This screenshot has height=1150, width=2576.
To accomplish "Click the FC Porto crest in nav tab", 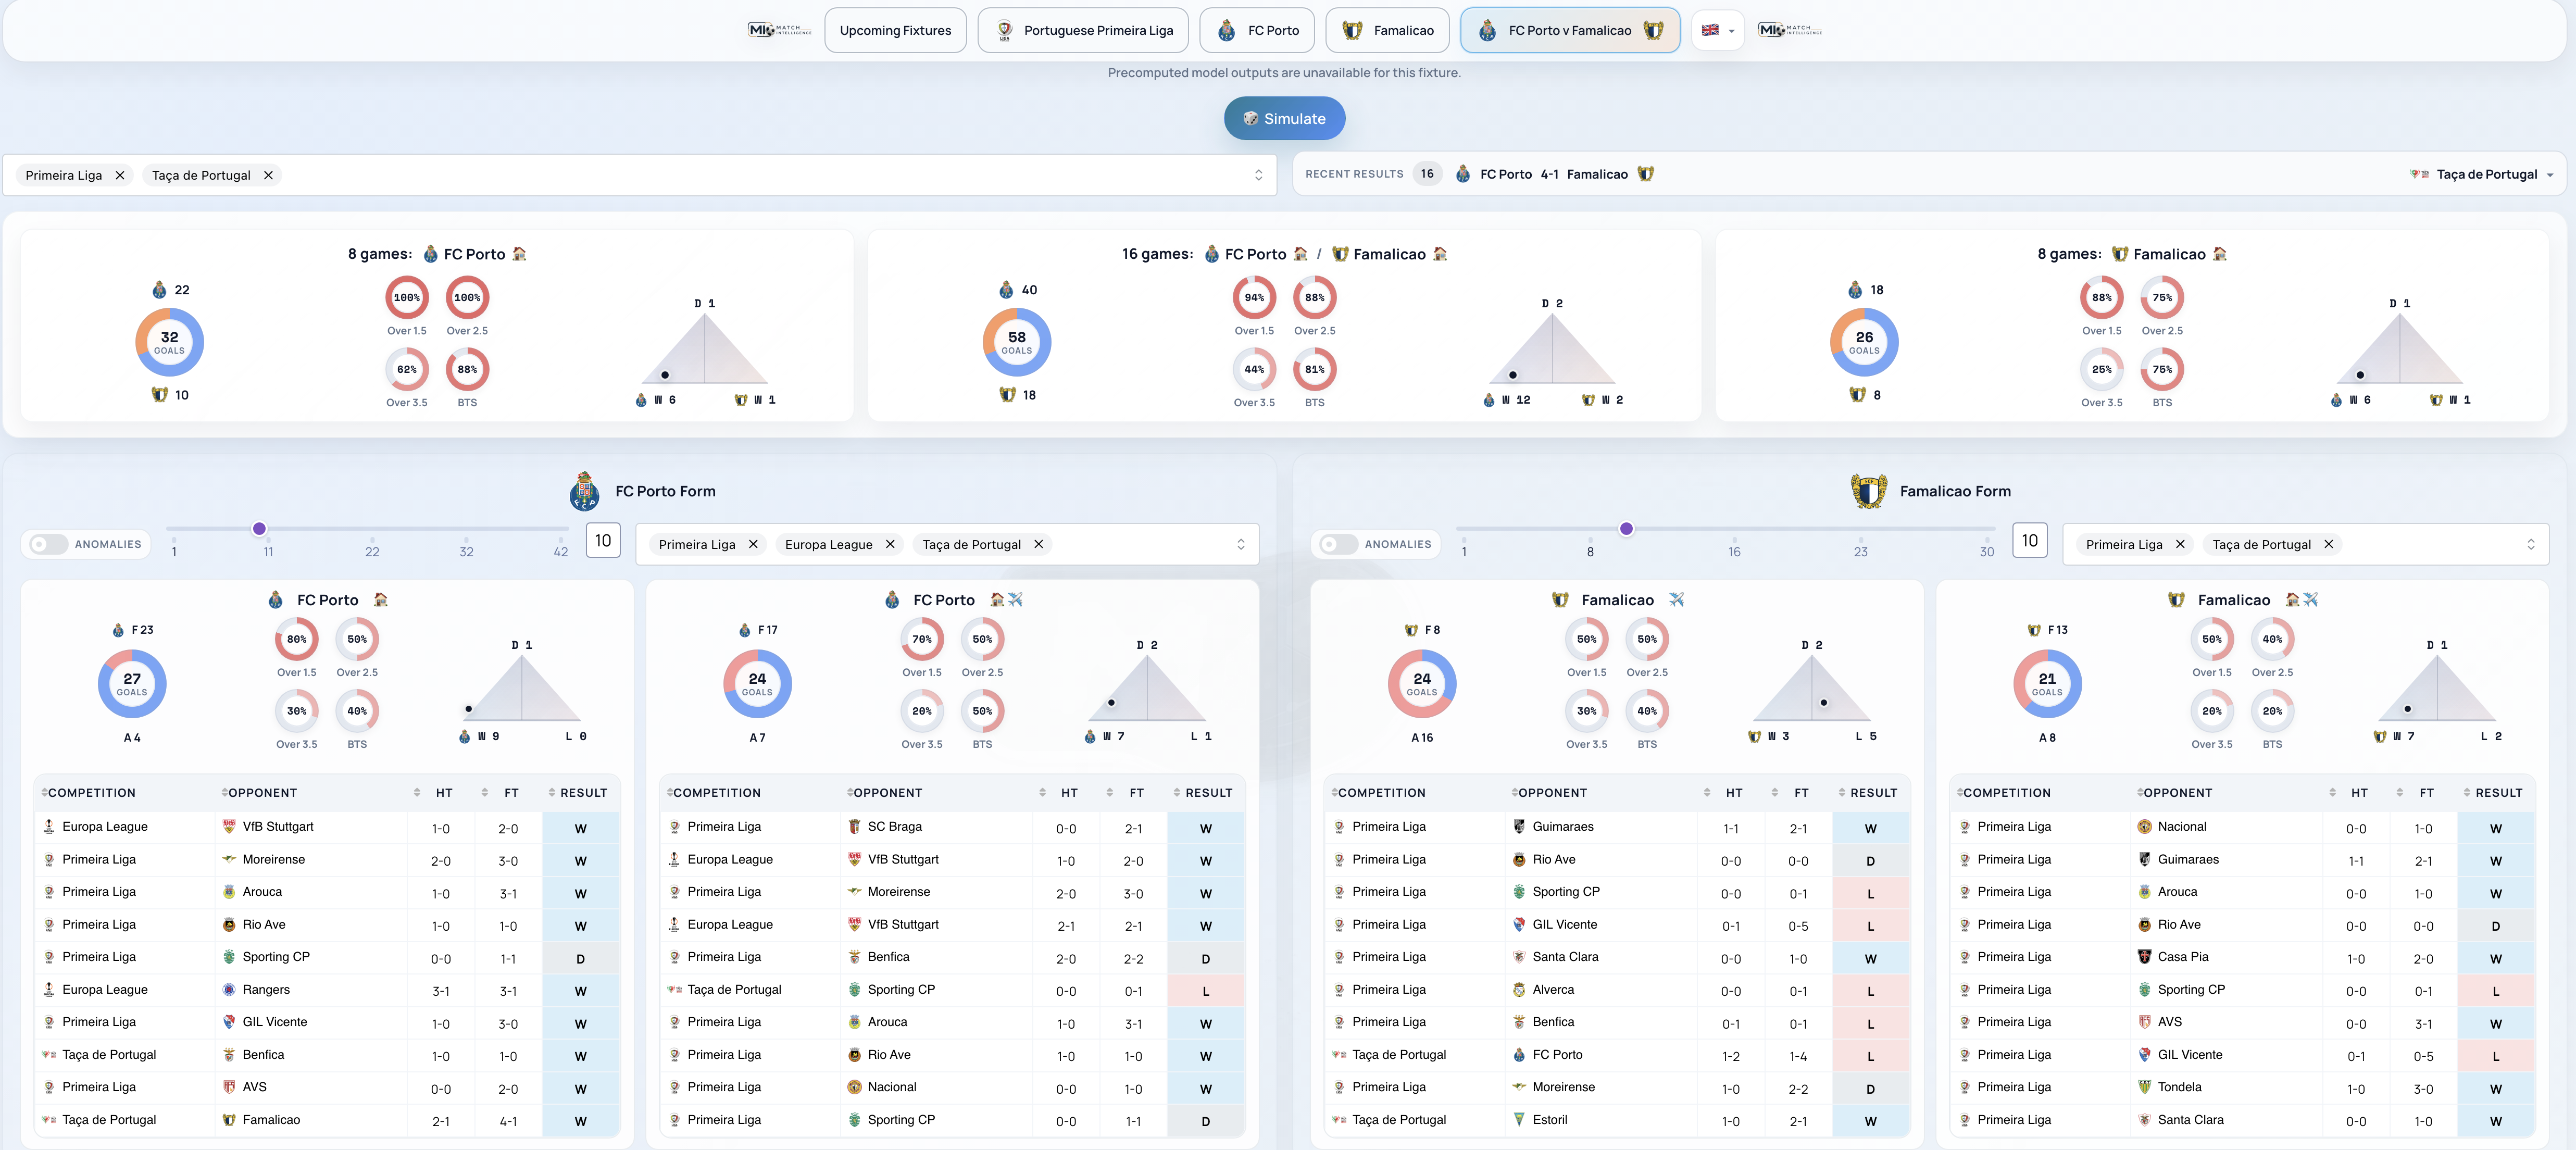I will tap(1227, 31).
